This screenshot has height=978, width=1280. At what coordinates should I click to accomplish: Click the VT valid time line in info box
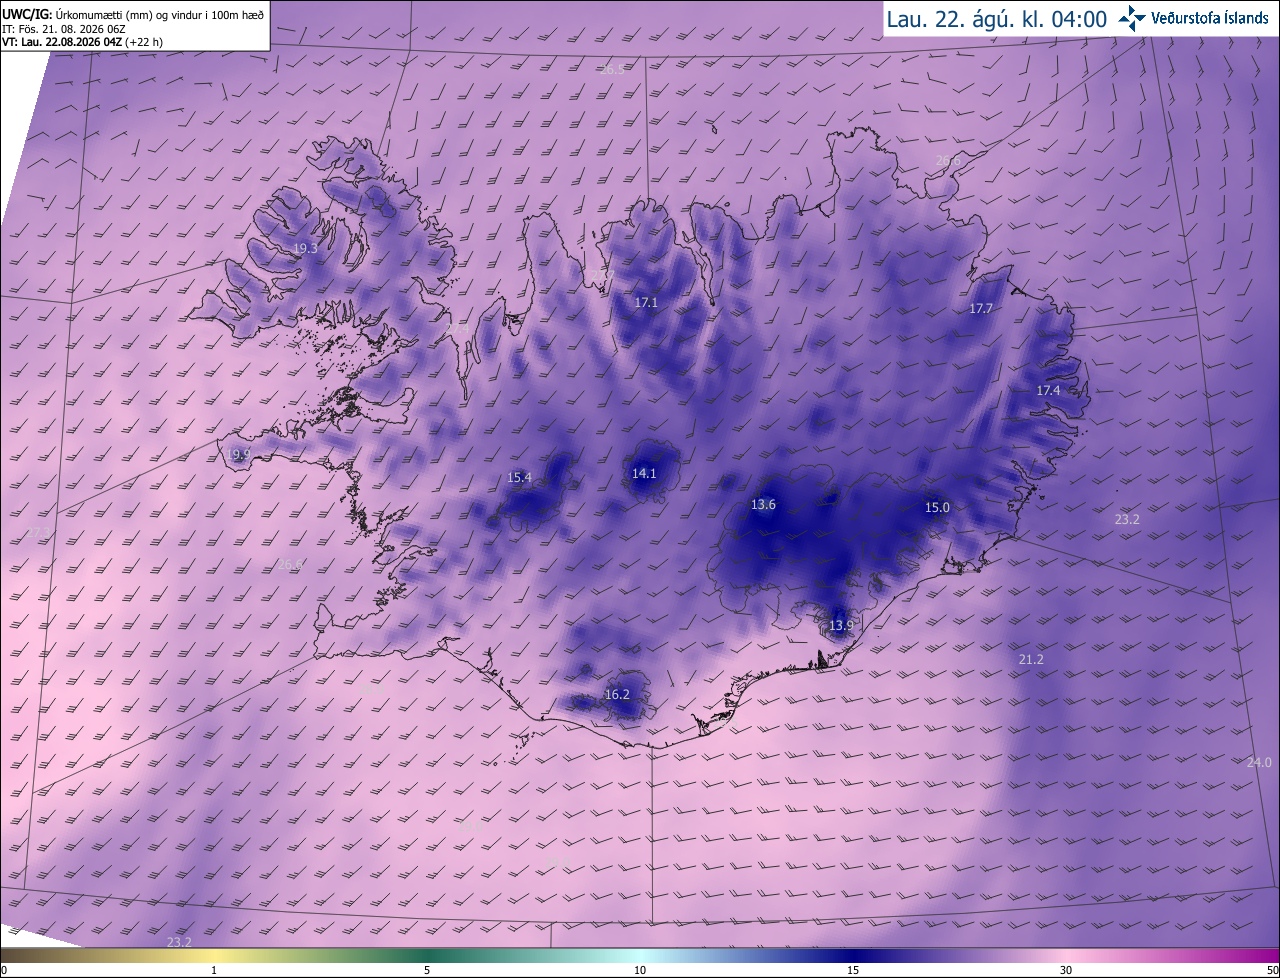(83, 42)
